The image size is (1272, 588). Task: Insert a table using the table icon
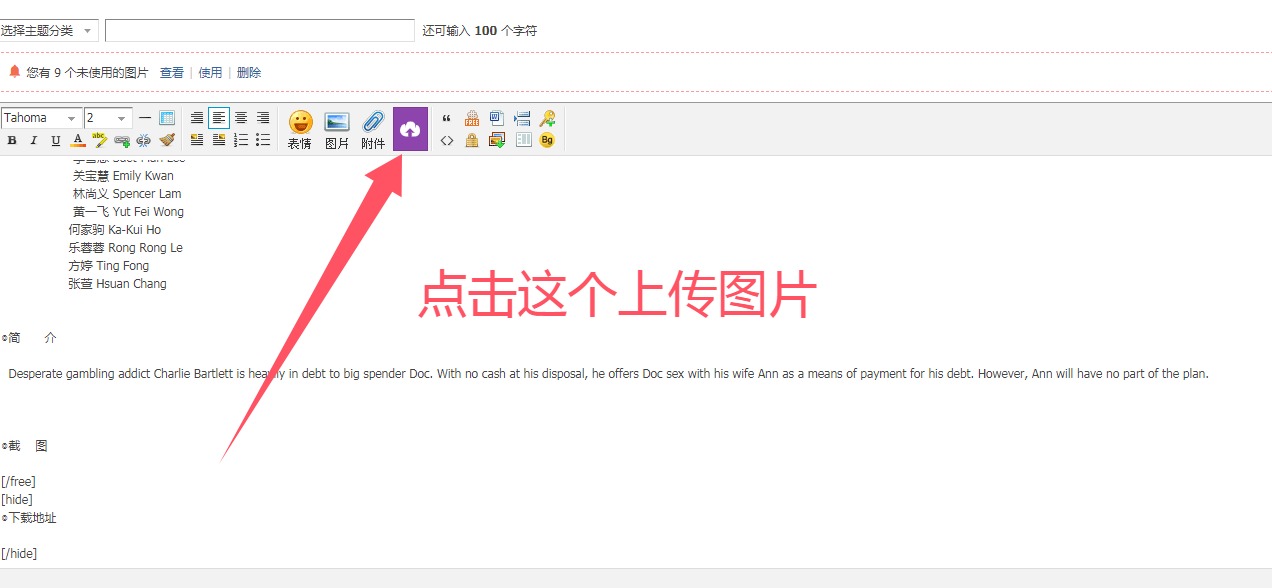[x=167, y=118]
